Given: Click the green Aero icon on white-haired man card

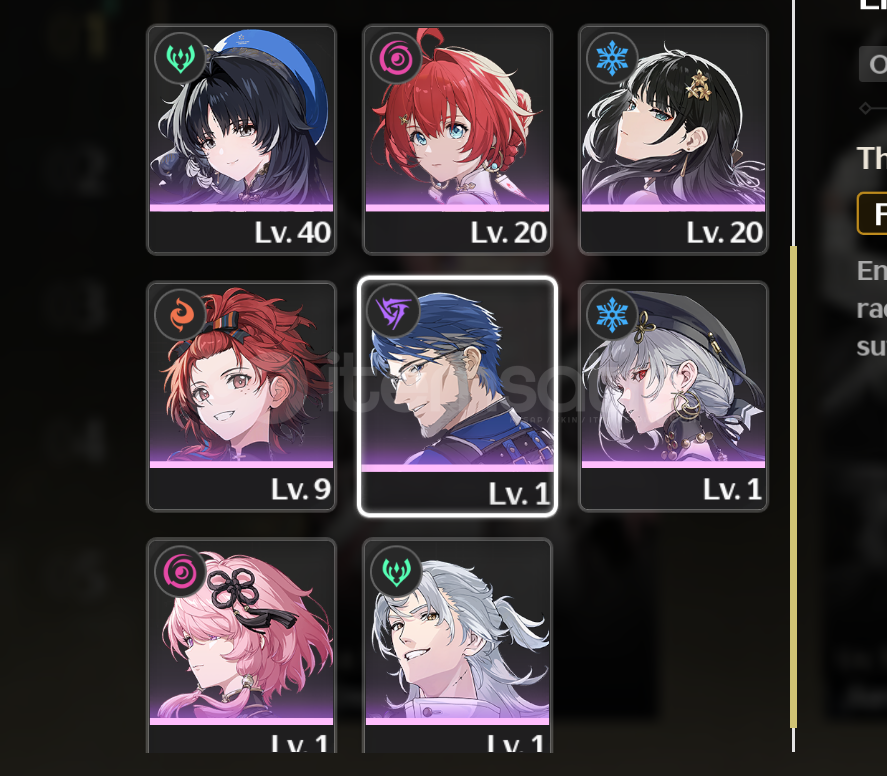Looking at the screenshot, I should [396, 572].
